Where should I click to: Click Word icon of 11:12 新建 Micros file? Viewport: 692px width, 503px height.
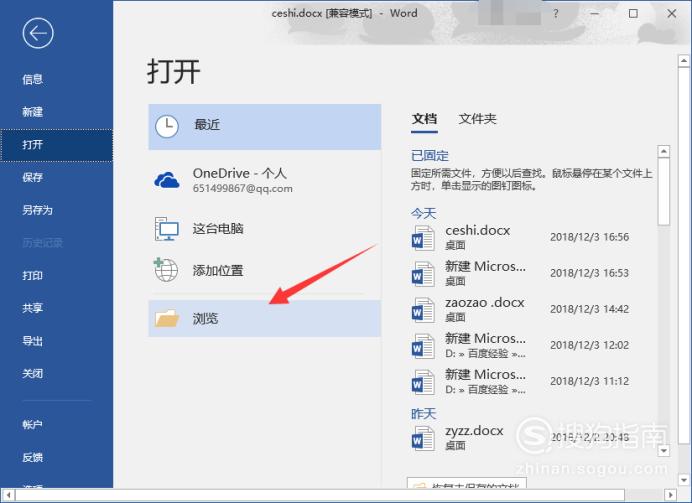(x=423, y=383)
